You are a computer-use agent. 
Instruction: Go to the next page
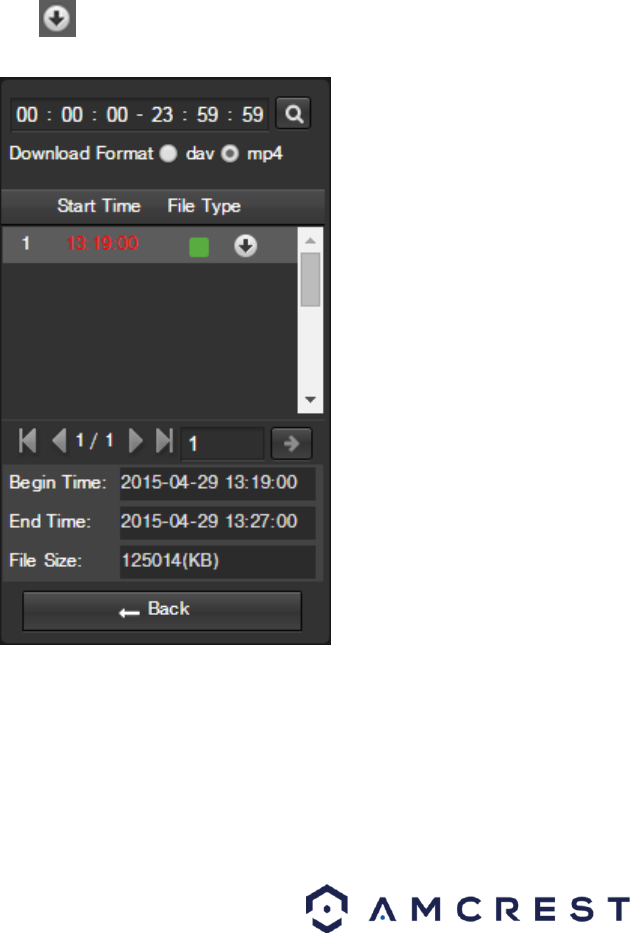coord(136,441)
